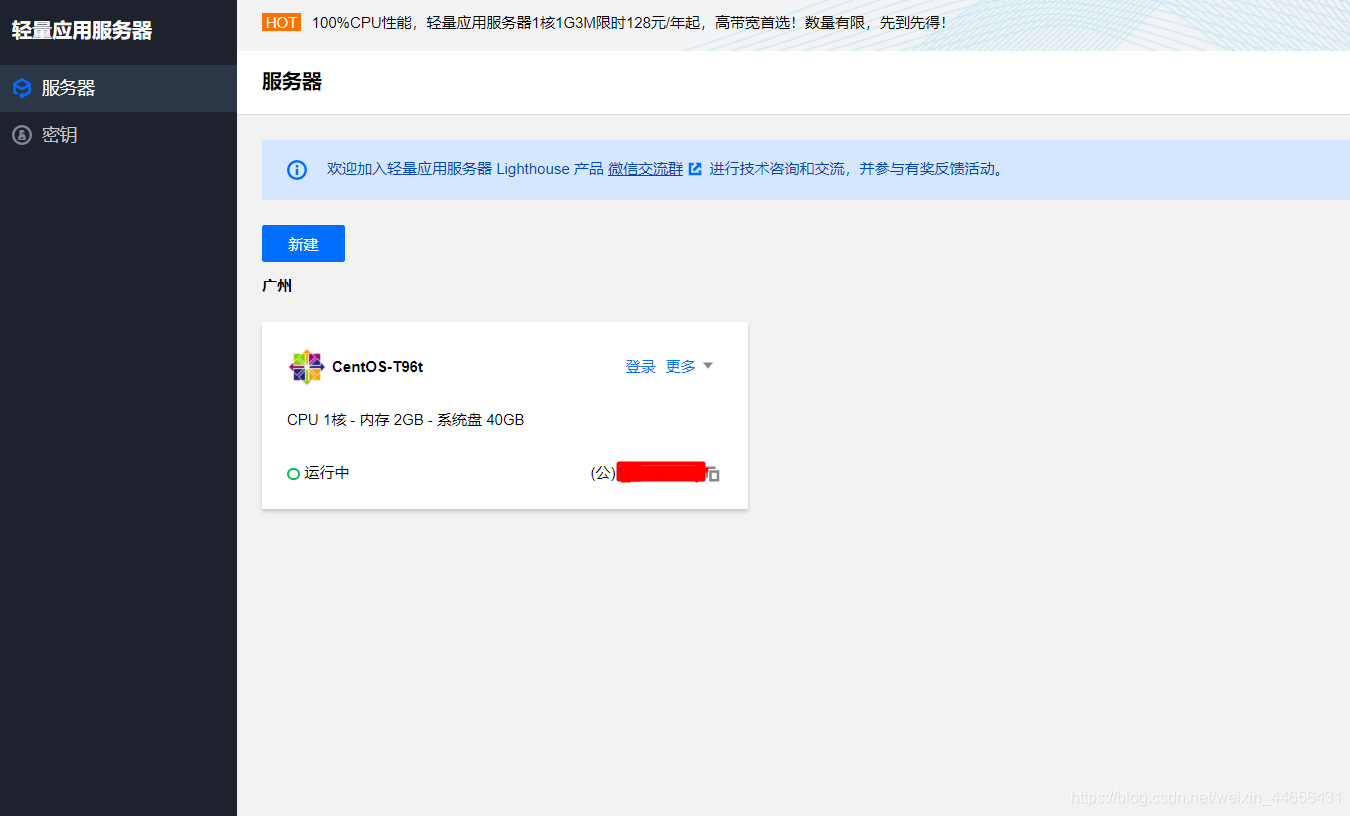
Task: Click the orange HOT badge in the promo bar
Action: [281, 21]
